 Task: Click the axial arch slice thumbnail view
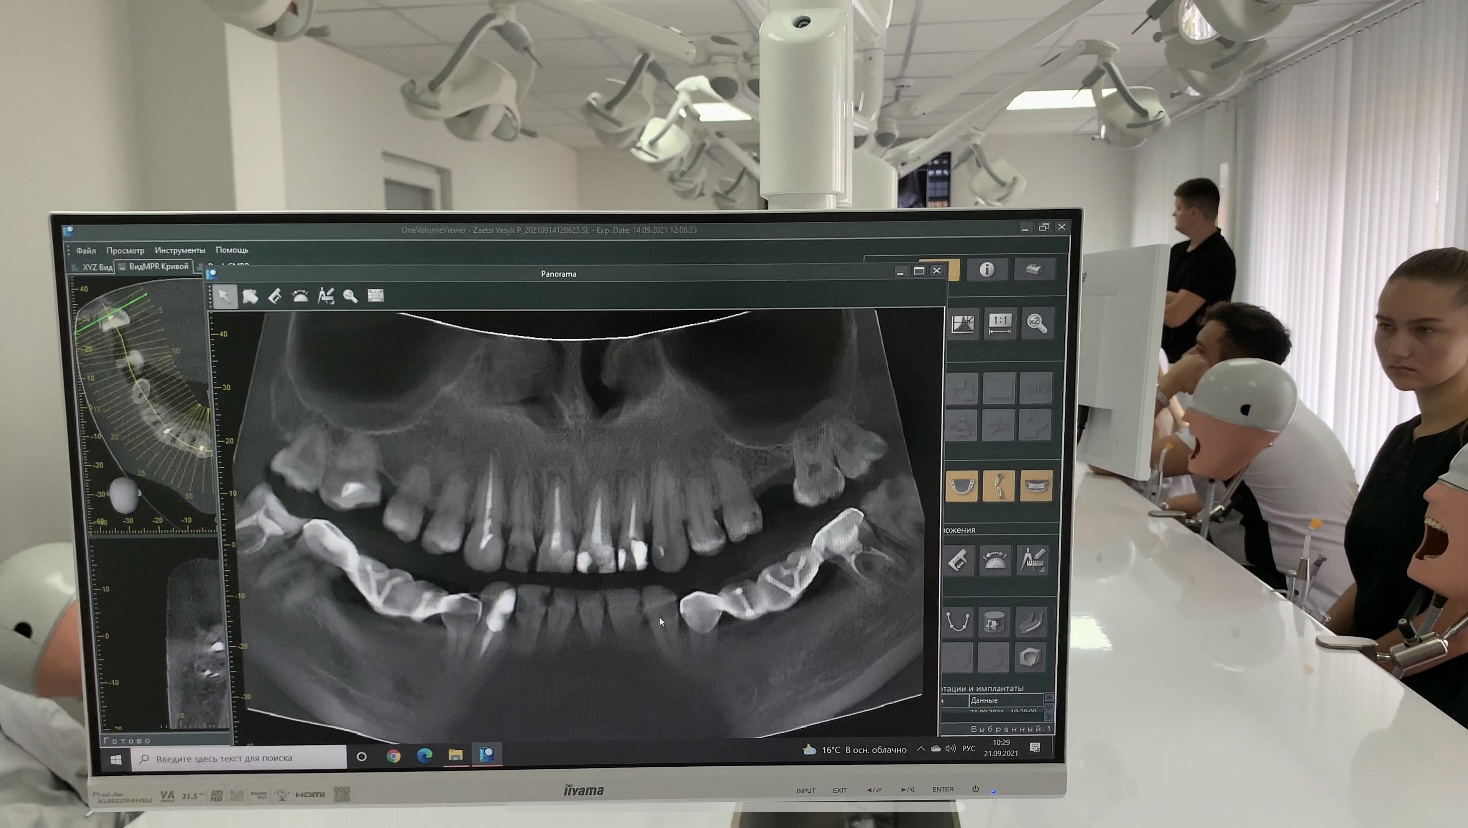(x=145, y=405)
